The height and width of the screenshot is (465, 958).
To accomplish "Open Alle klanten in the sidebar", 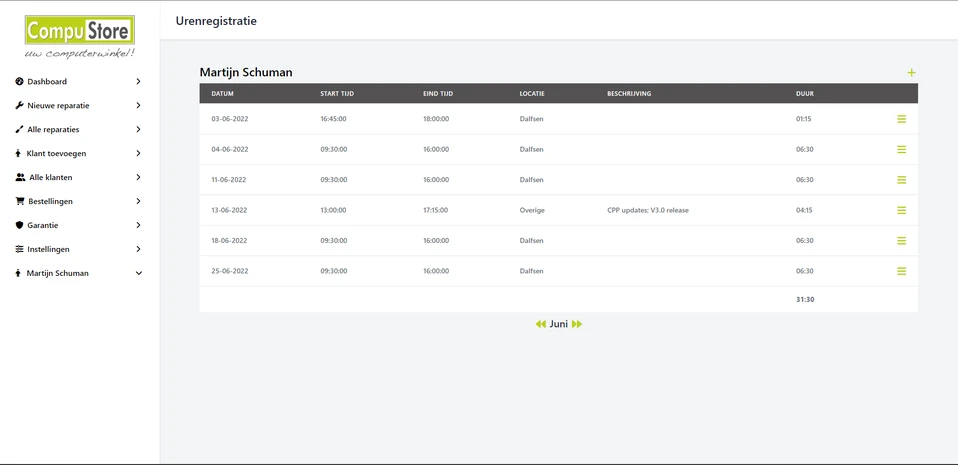I will click(51, 177).
